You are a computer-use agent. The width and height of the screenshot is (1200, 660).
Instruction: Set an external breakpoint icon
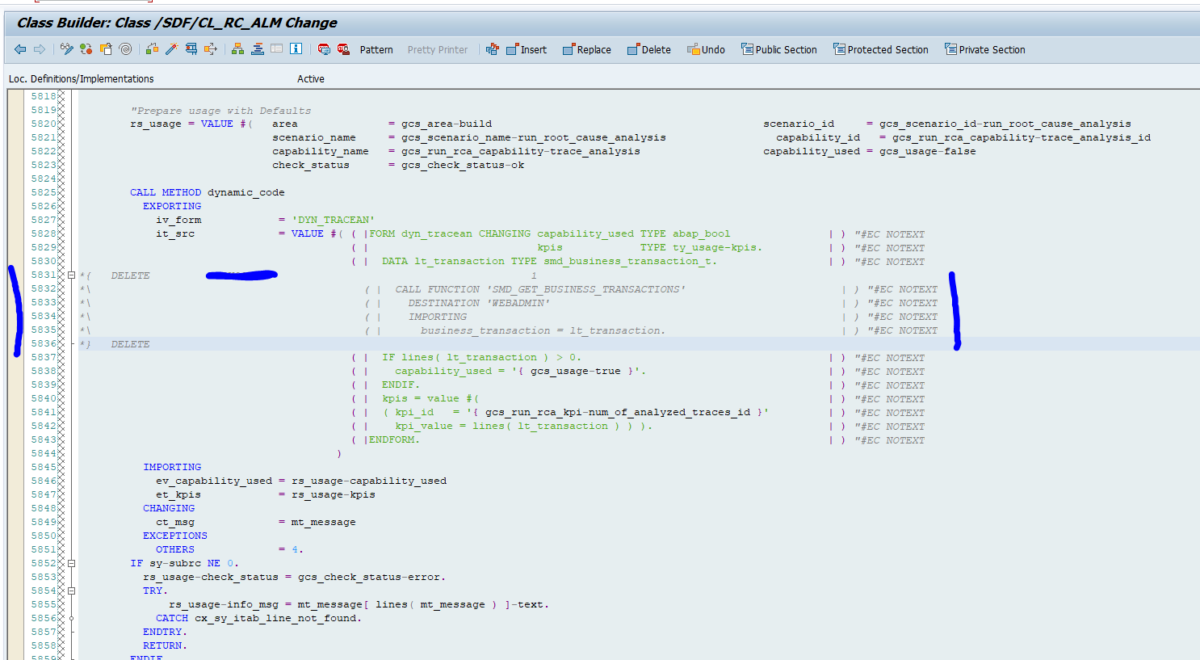point(343,49)
